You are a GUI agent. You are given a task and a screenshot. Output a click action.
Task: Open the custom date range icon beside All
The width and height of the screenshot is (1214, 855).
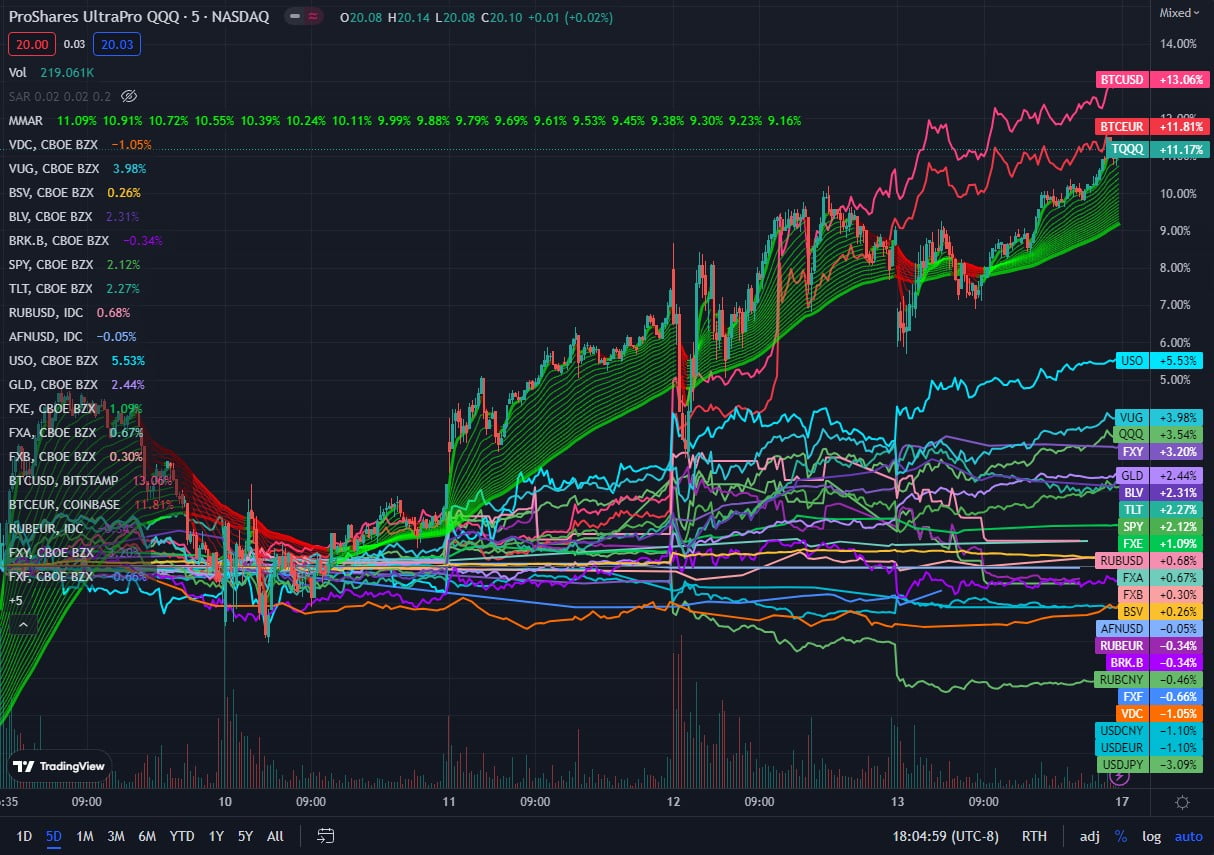(324, 836)
